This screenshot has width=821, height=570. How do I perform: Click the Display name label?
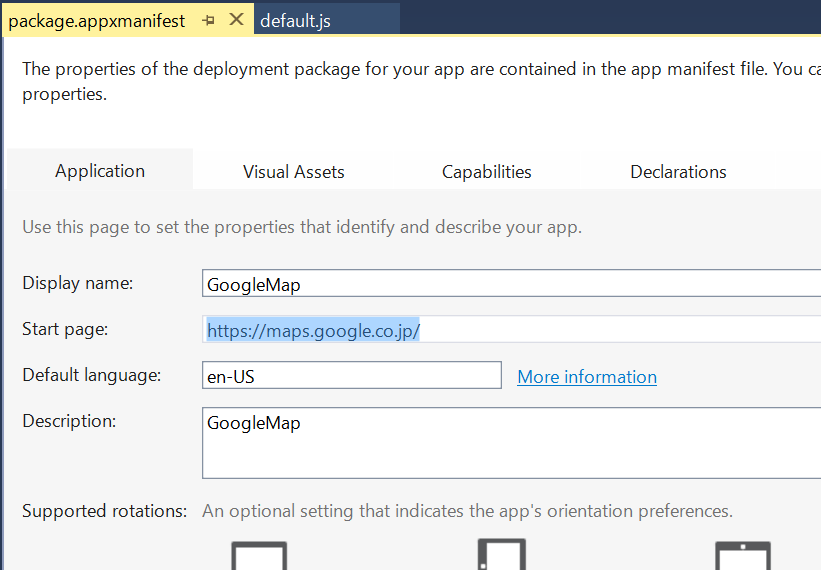78,283
